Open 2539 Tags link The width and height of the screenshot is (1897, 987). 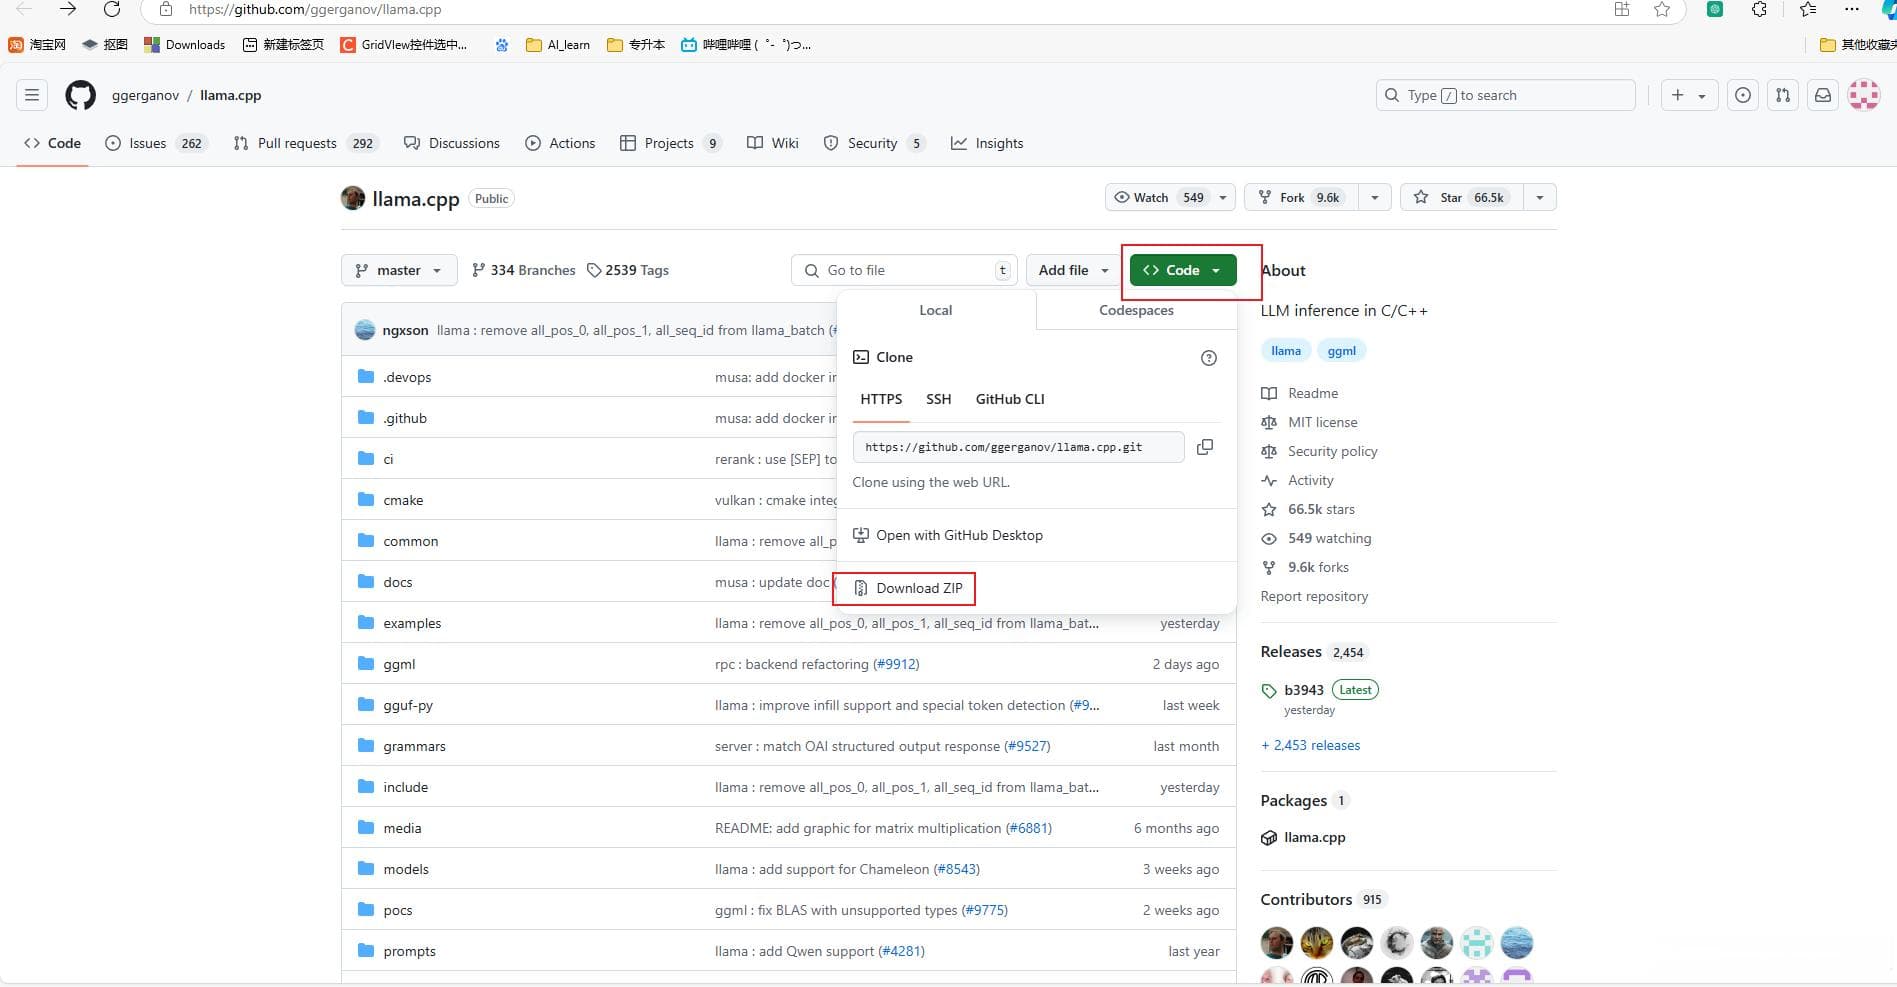pos(628,270)
